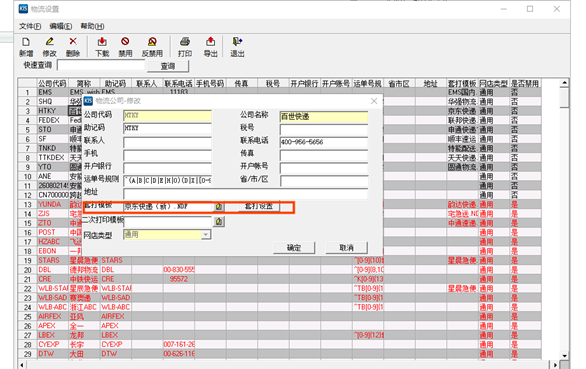Viewport: 586px width, 369px height.
Task: Click the 打印 printer icon
Action: 185,42
